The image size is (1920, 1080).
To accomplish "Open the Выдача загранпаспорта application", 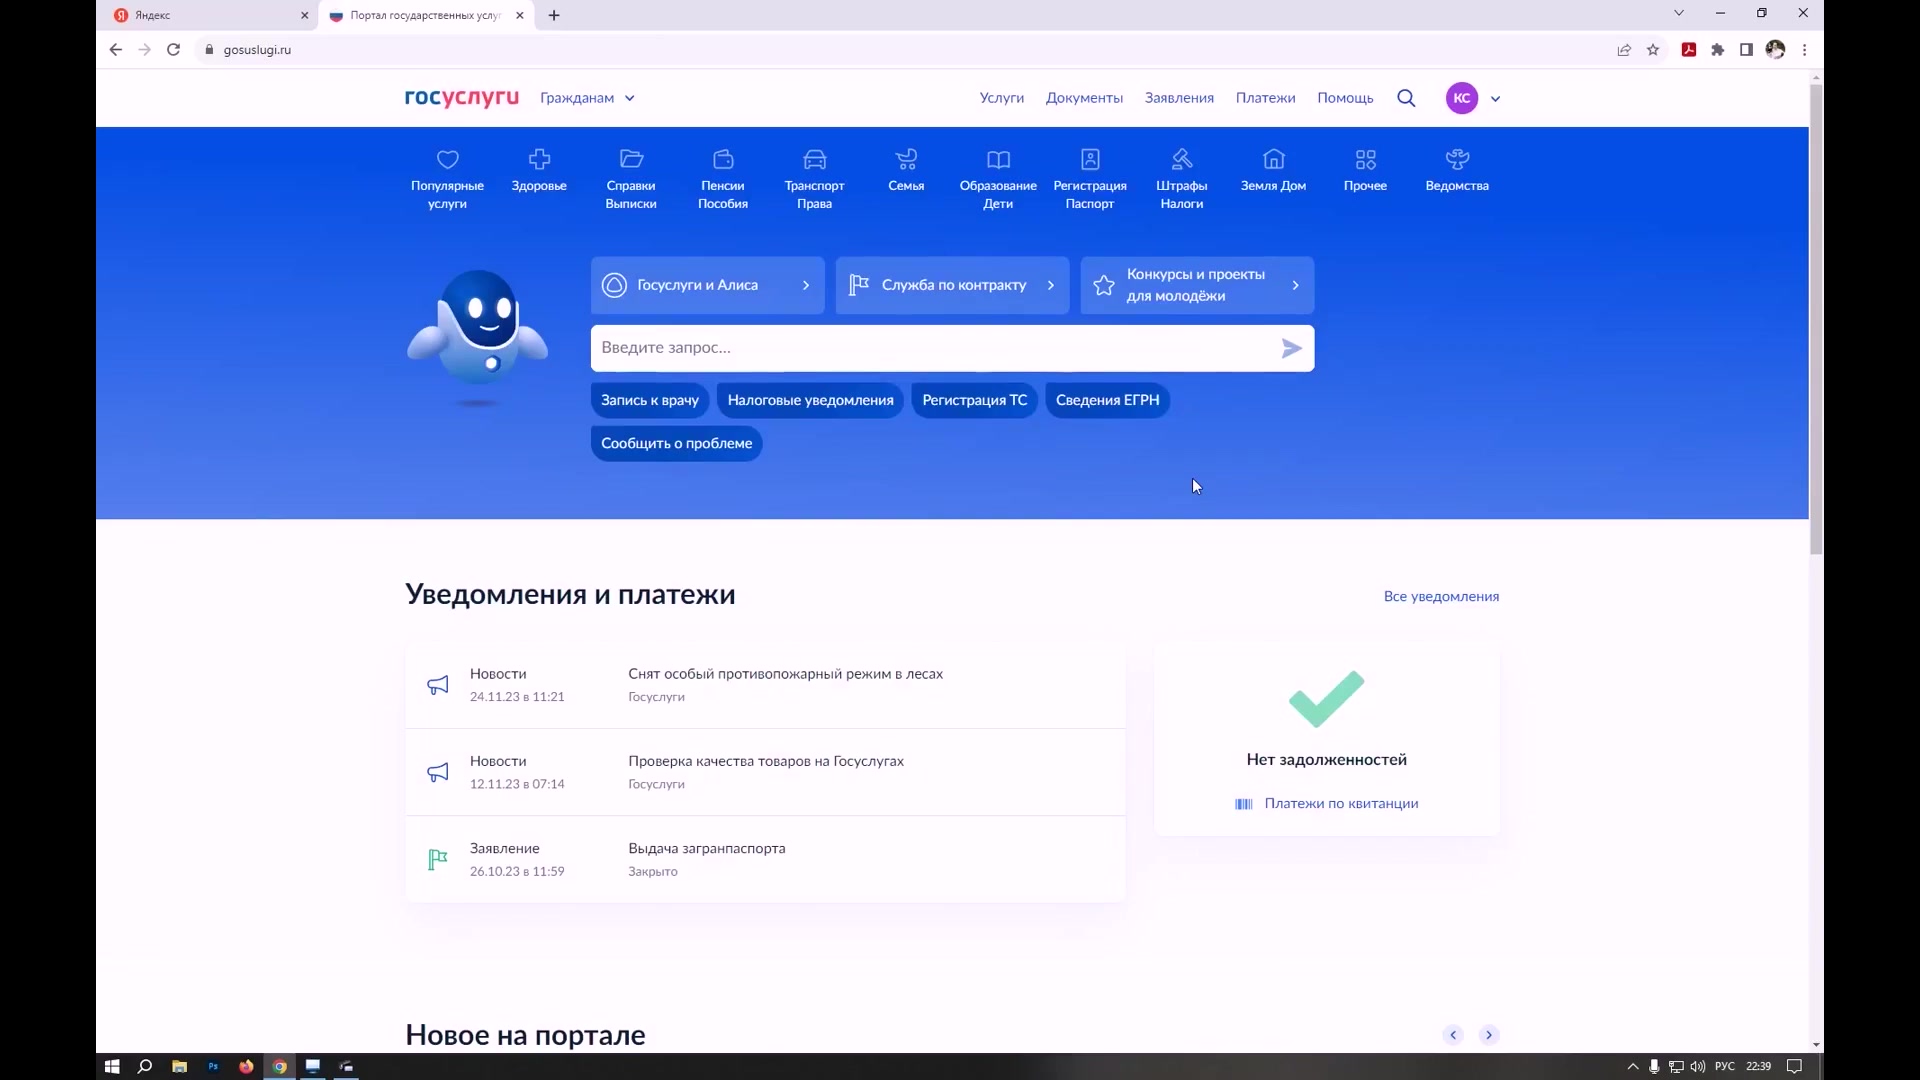I will click(765, 859).
